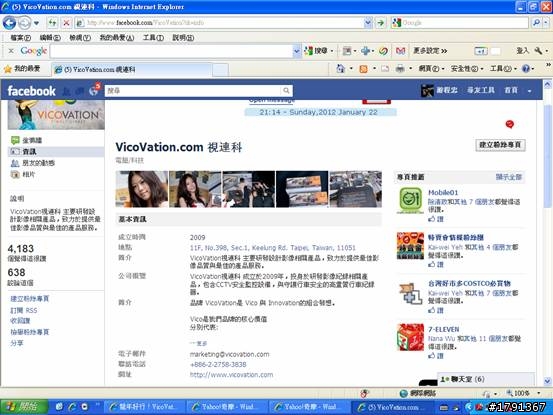This screenshot has width=553, height=415.
Task: Open the File (檔案) menu
Action: 20,37
